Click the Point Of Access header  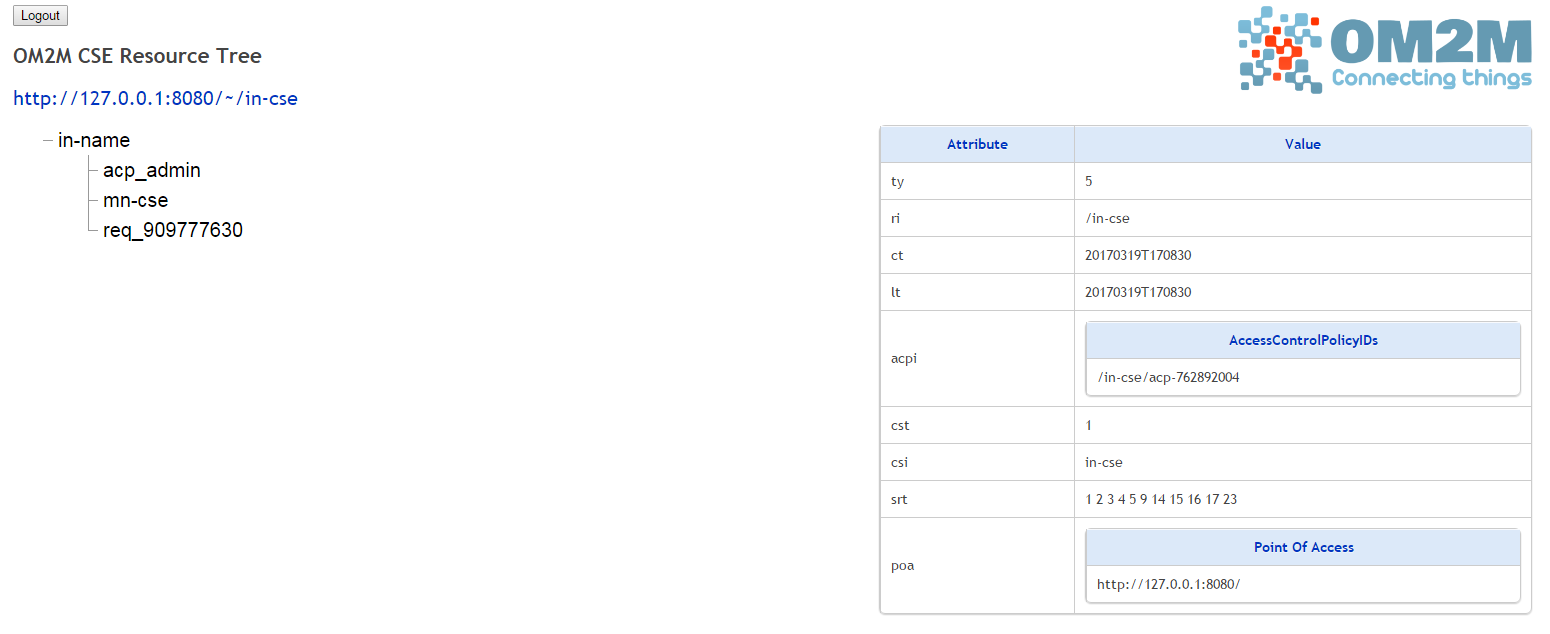pyautogui.click(x=1303, y=547)
